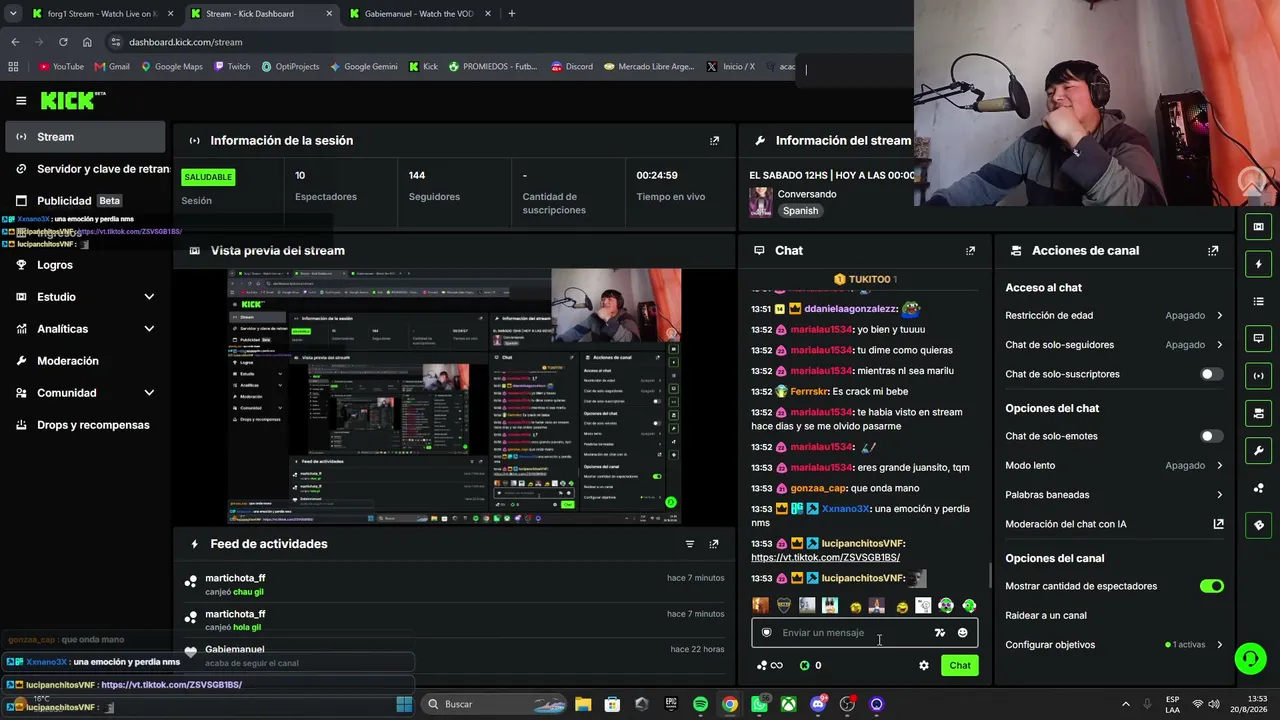This screenshot has width=1280, height=720.
Task: Open Google Gemini bookmark
Action: click(363, 67)
